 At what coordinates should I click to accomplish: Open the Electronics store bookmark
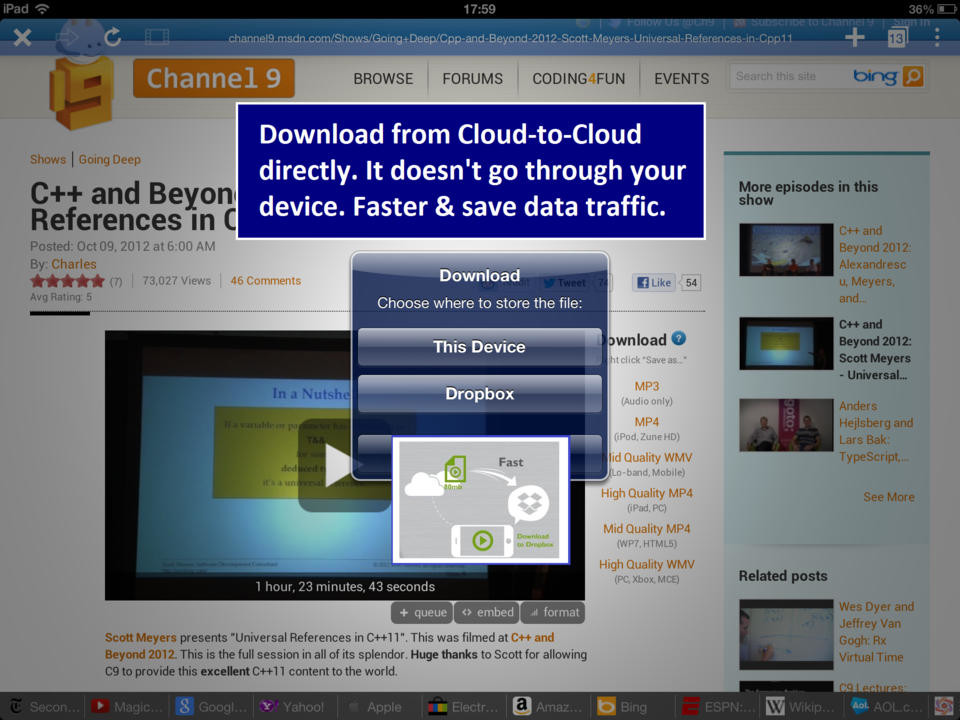coord(463,707)
